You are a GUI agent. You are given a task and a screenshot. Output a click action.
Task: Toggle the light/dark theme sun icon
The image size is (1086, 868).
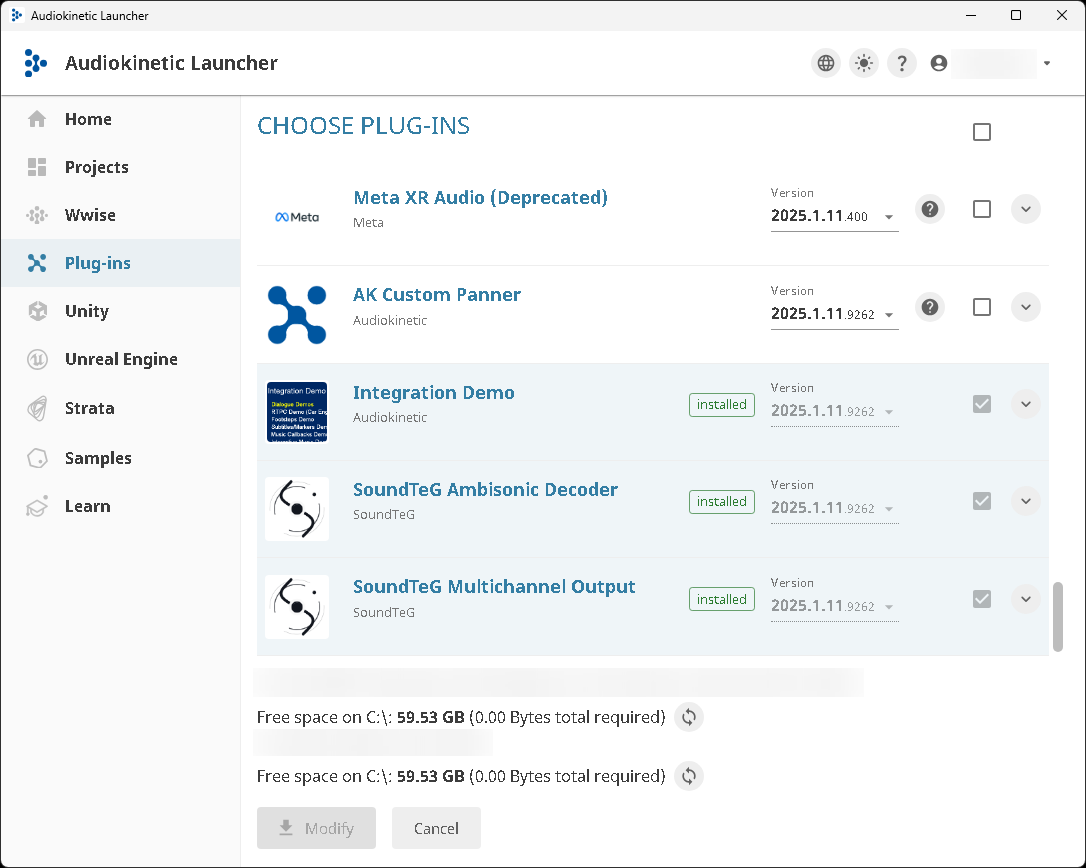[864, 63]
